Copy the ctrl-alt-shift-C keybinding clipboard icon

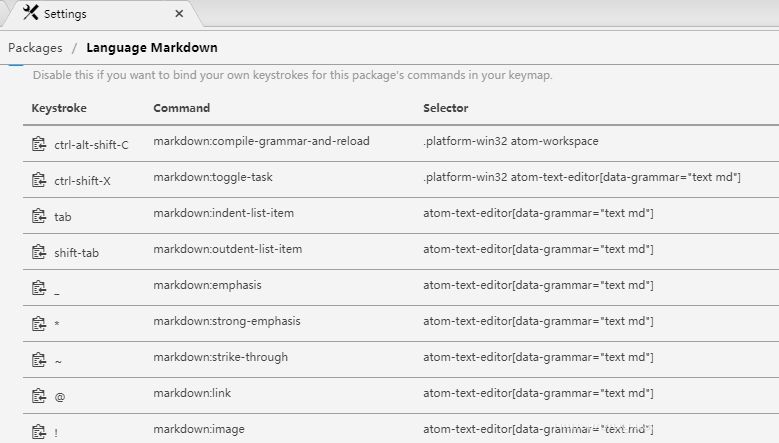[39, 144]
